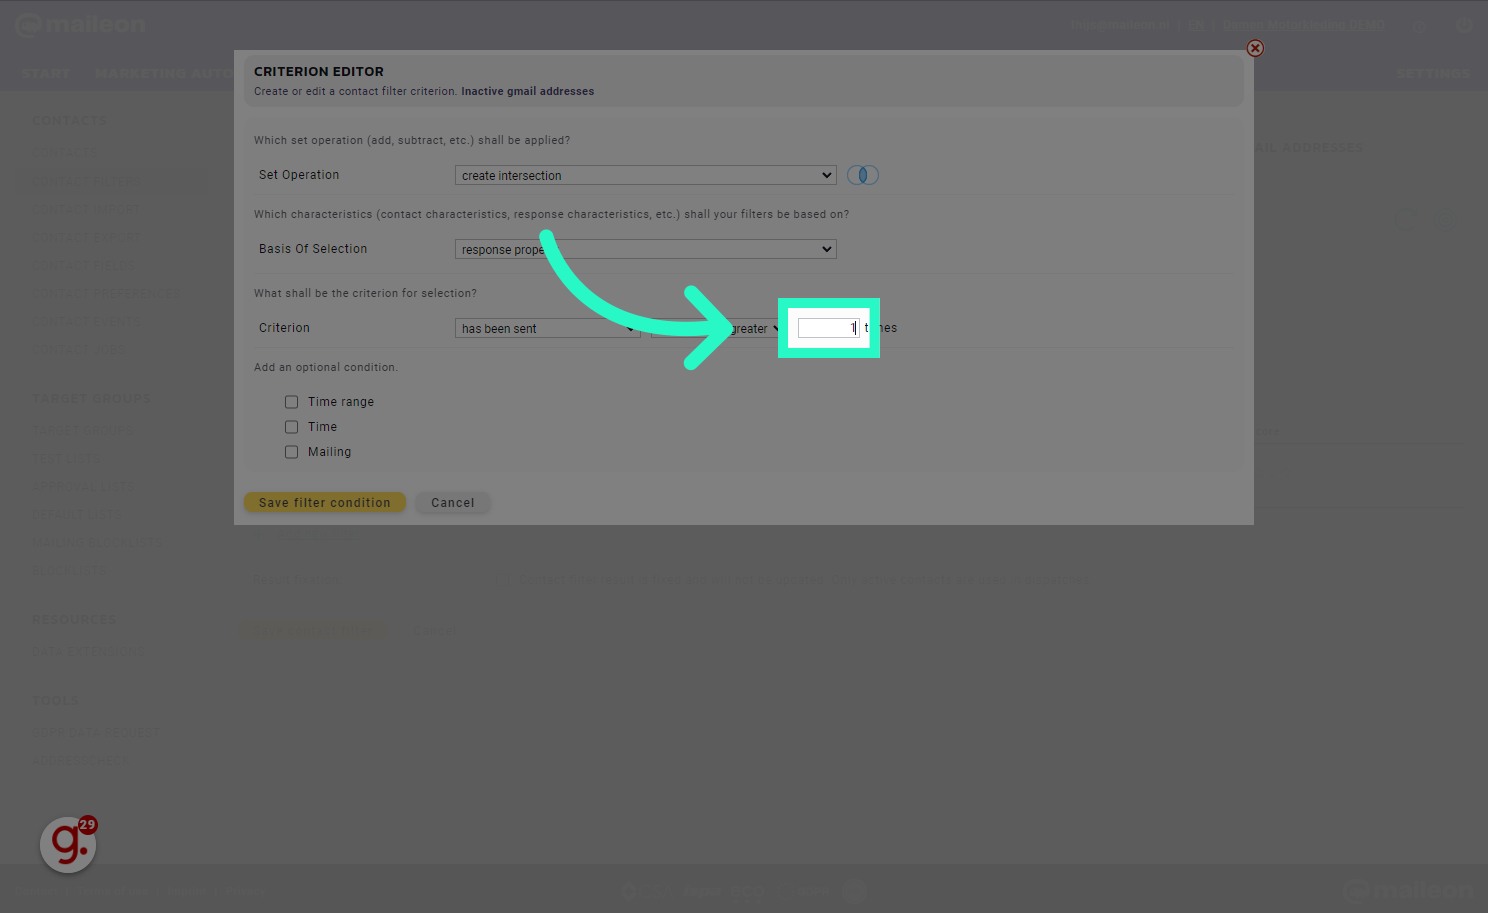Open the 'has been sent' criterion dropdown
Screen dimensions: 1488x913
[547, 328]
